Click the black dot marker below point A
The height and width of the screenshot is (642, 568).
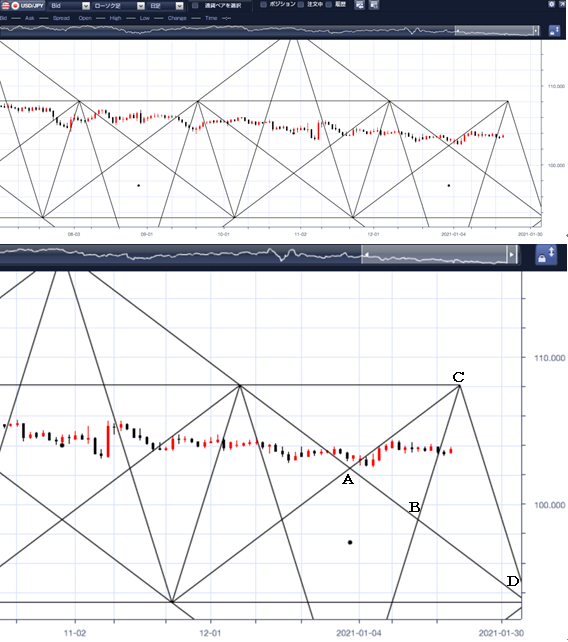click(x=350, y=543)
